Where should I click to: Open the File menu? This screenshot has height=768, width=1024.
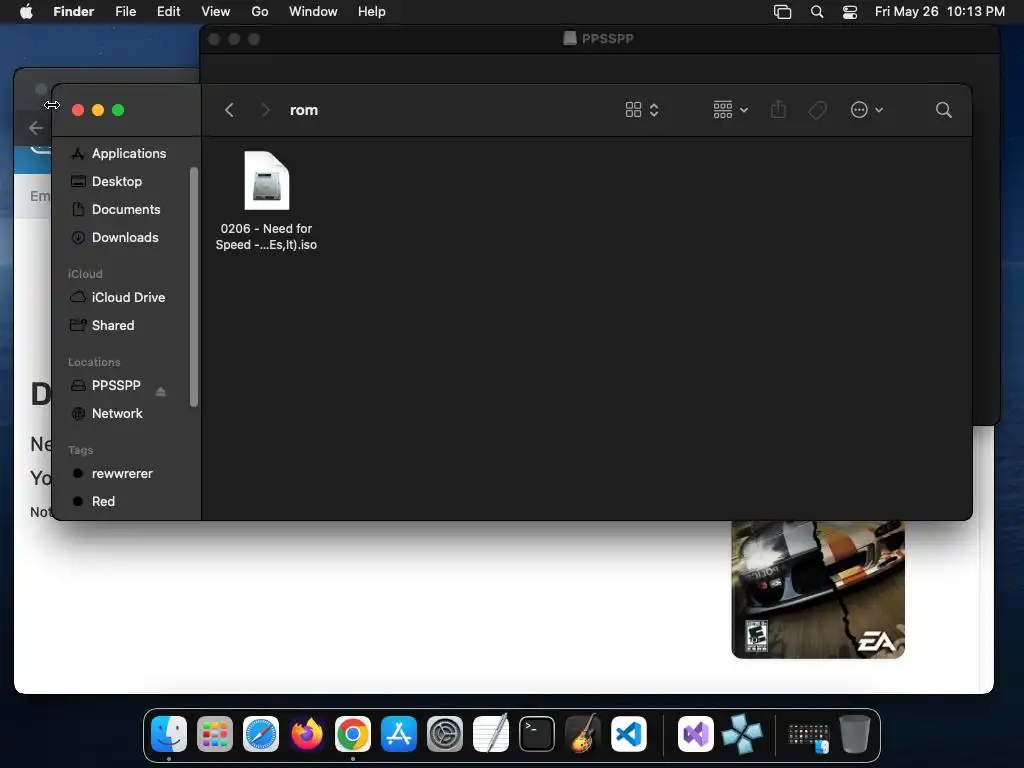click(125, 11)
